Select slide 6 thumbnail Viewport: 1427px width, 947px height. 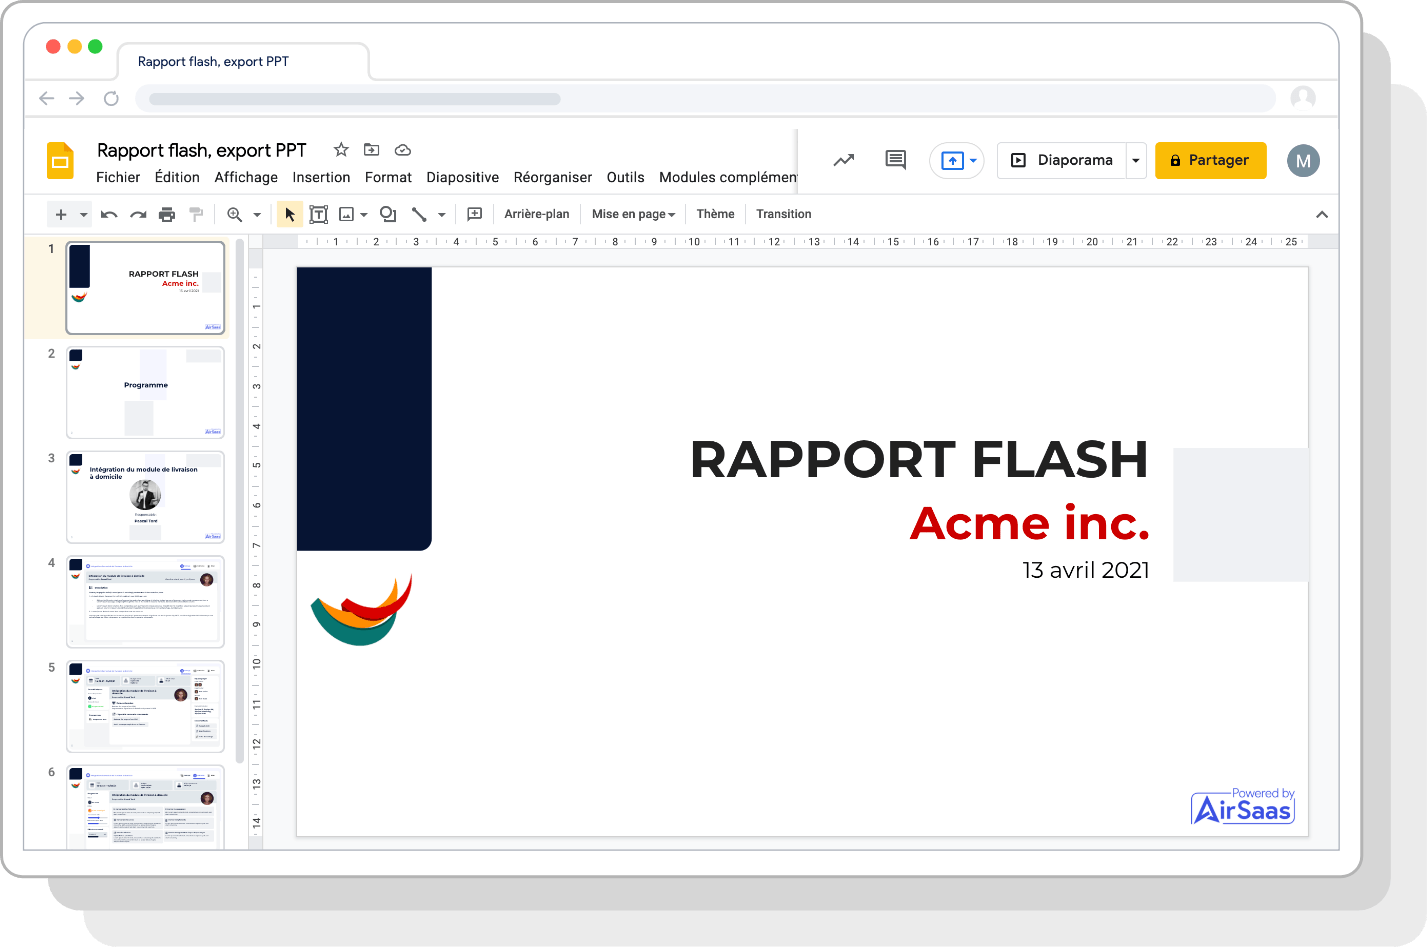point(146,807)
